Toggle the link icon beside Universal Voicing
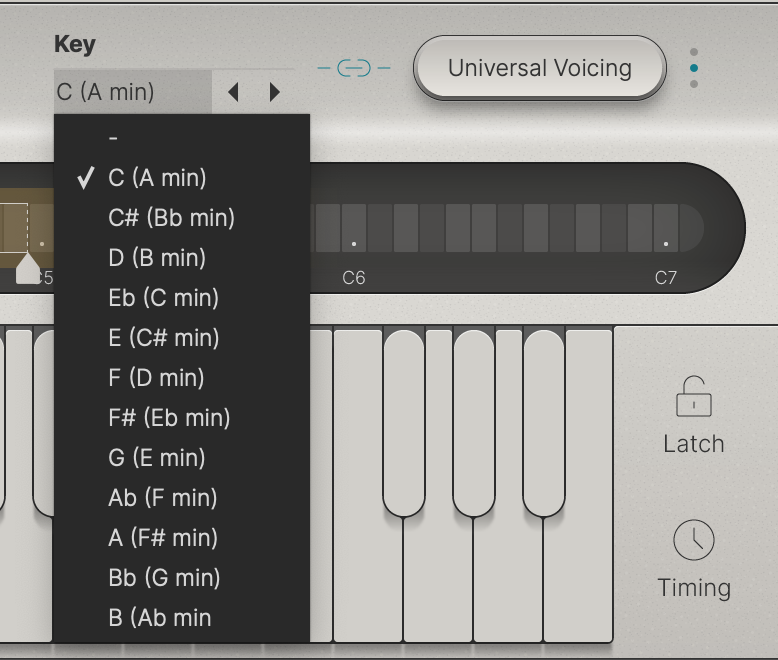Image resolution: width=778 pixels, height=660 pixels. (x=353, y=68)
